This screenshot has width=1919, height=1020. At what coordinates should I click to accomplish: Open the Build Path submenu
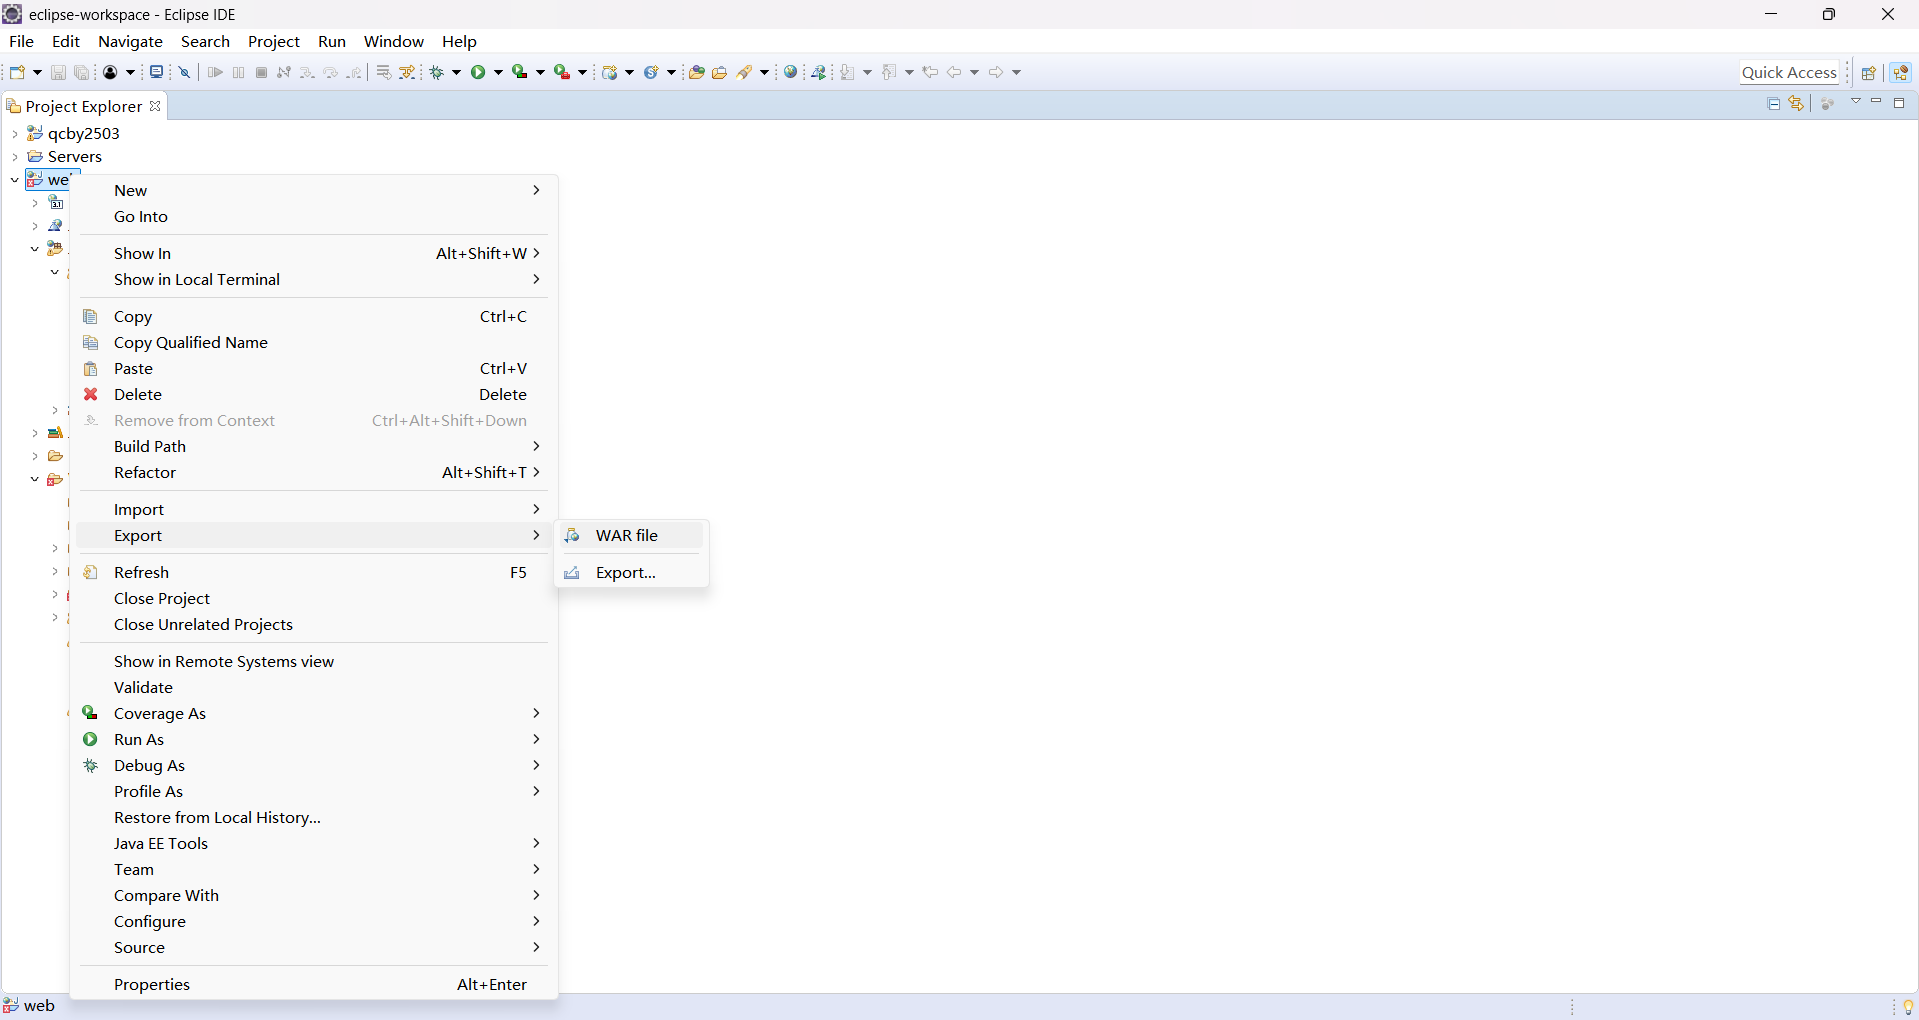point(314,446)
